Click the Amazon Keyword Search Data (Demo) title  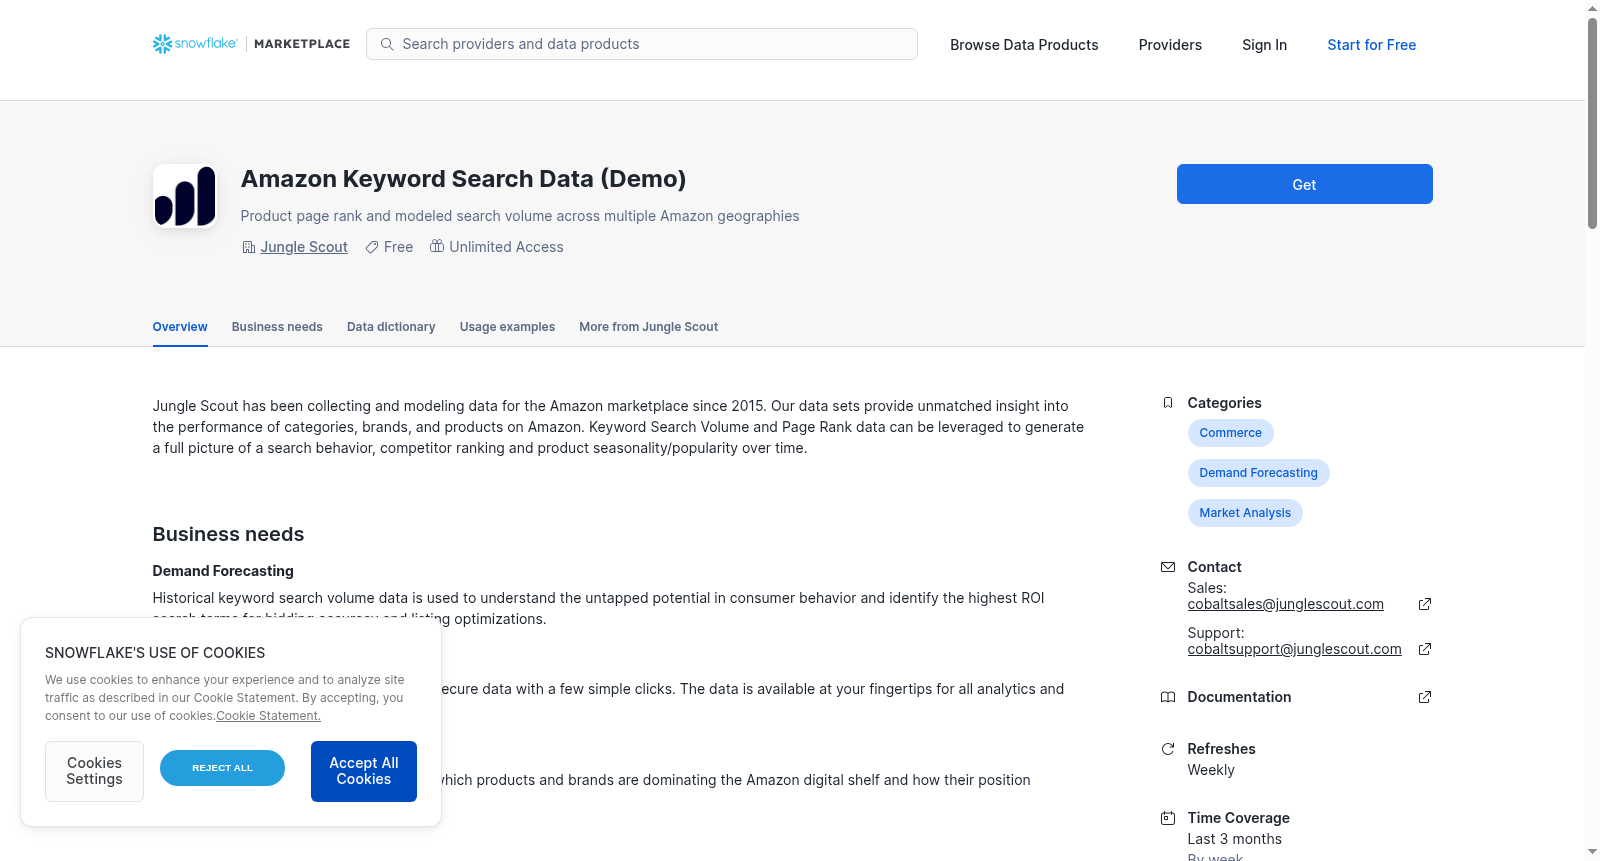[463, 179]
